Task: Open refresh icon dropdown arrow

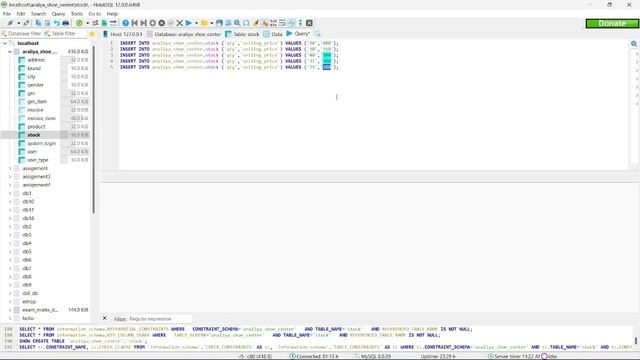Action: tap(88, 23)
